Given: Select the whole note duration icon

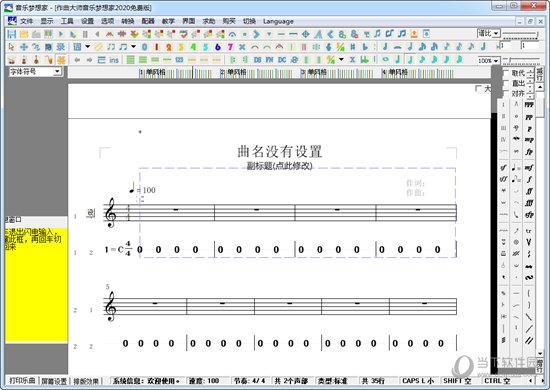Looking at the screenshot, I should point(385,59).
